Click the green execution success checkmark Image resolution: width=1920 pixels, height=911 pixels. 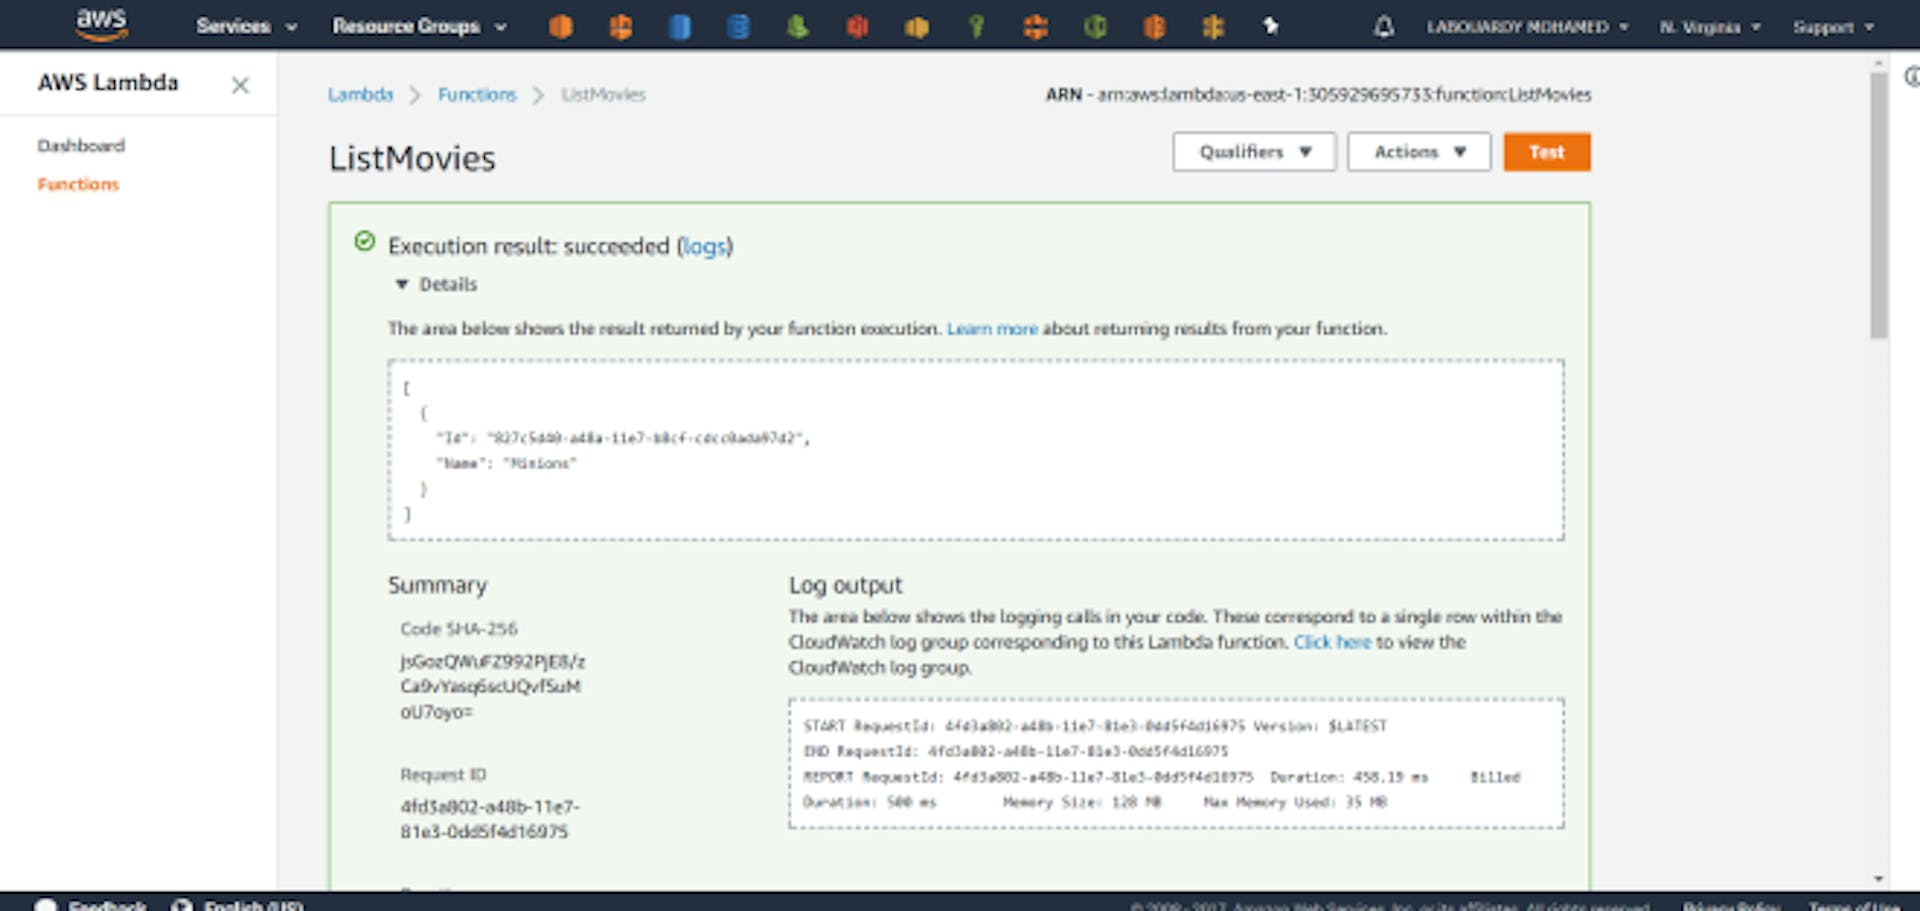pyautogui.click(x=365, y=241)
